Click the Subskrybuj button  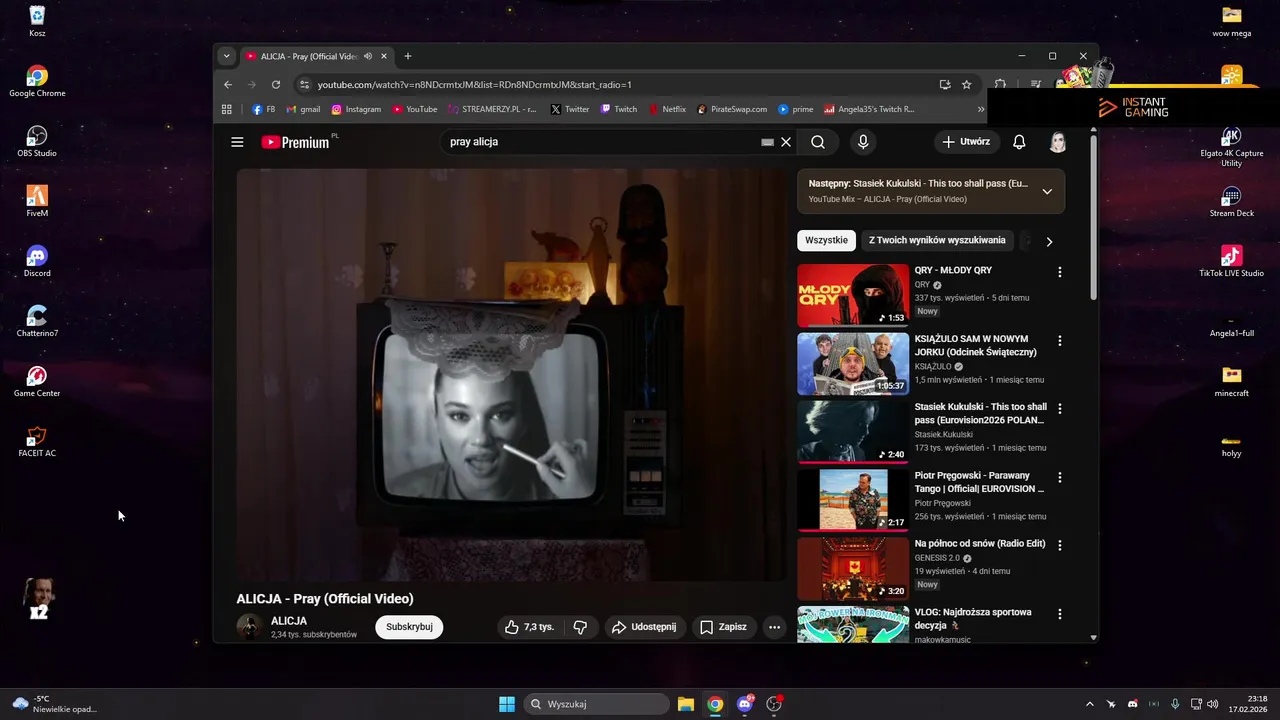[409, 627]
